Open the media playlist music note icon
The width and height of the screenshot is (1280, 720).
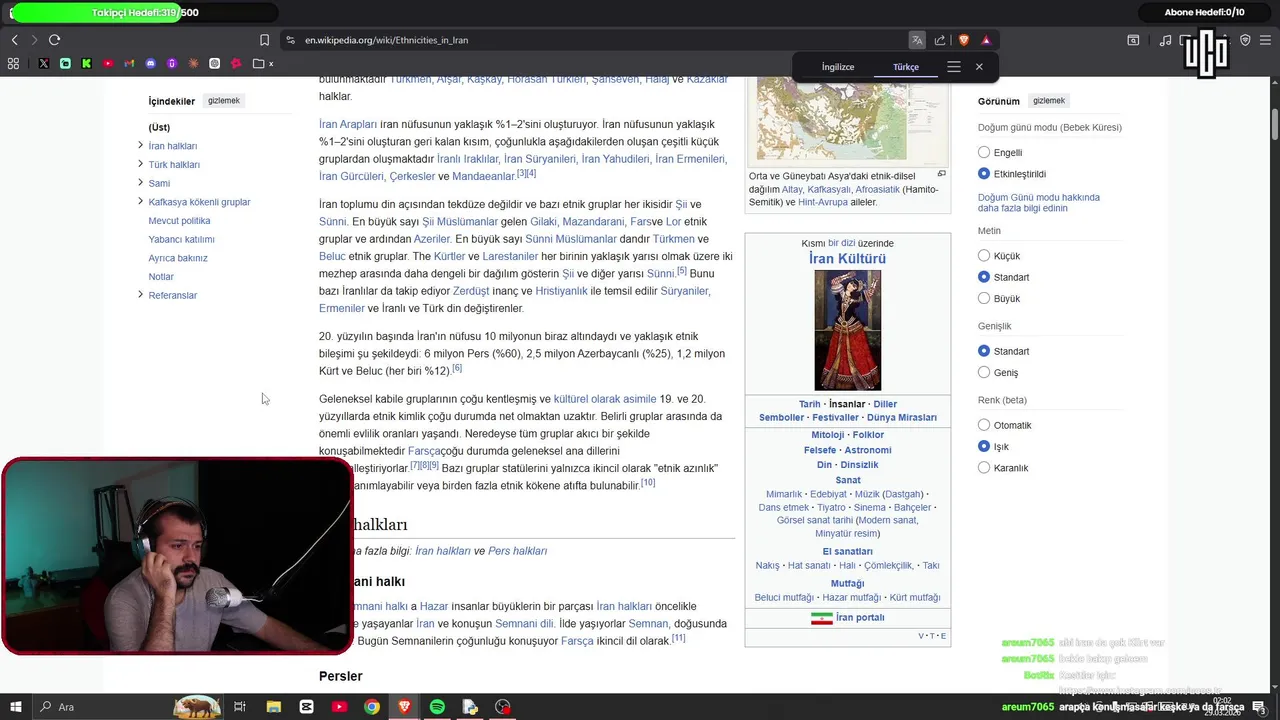1165,40
